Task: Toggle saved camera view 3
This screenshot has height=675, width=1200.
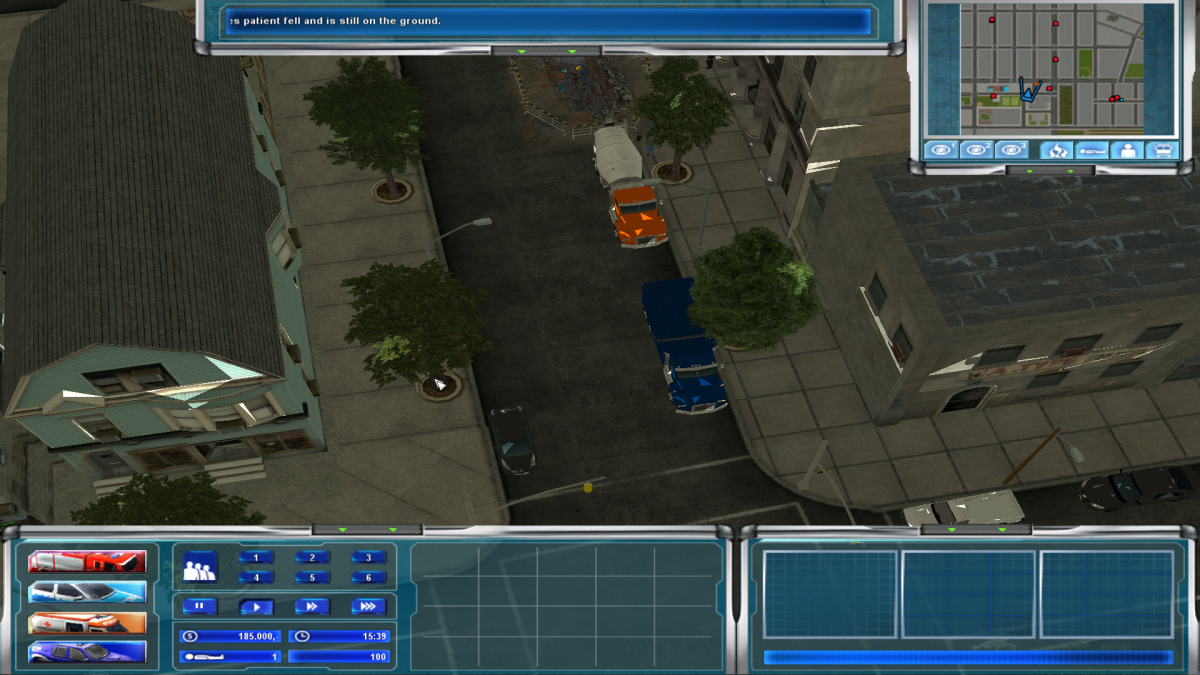Action: pyautogui.click(x=1012, y=151)
